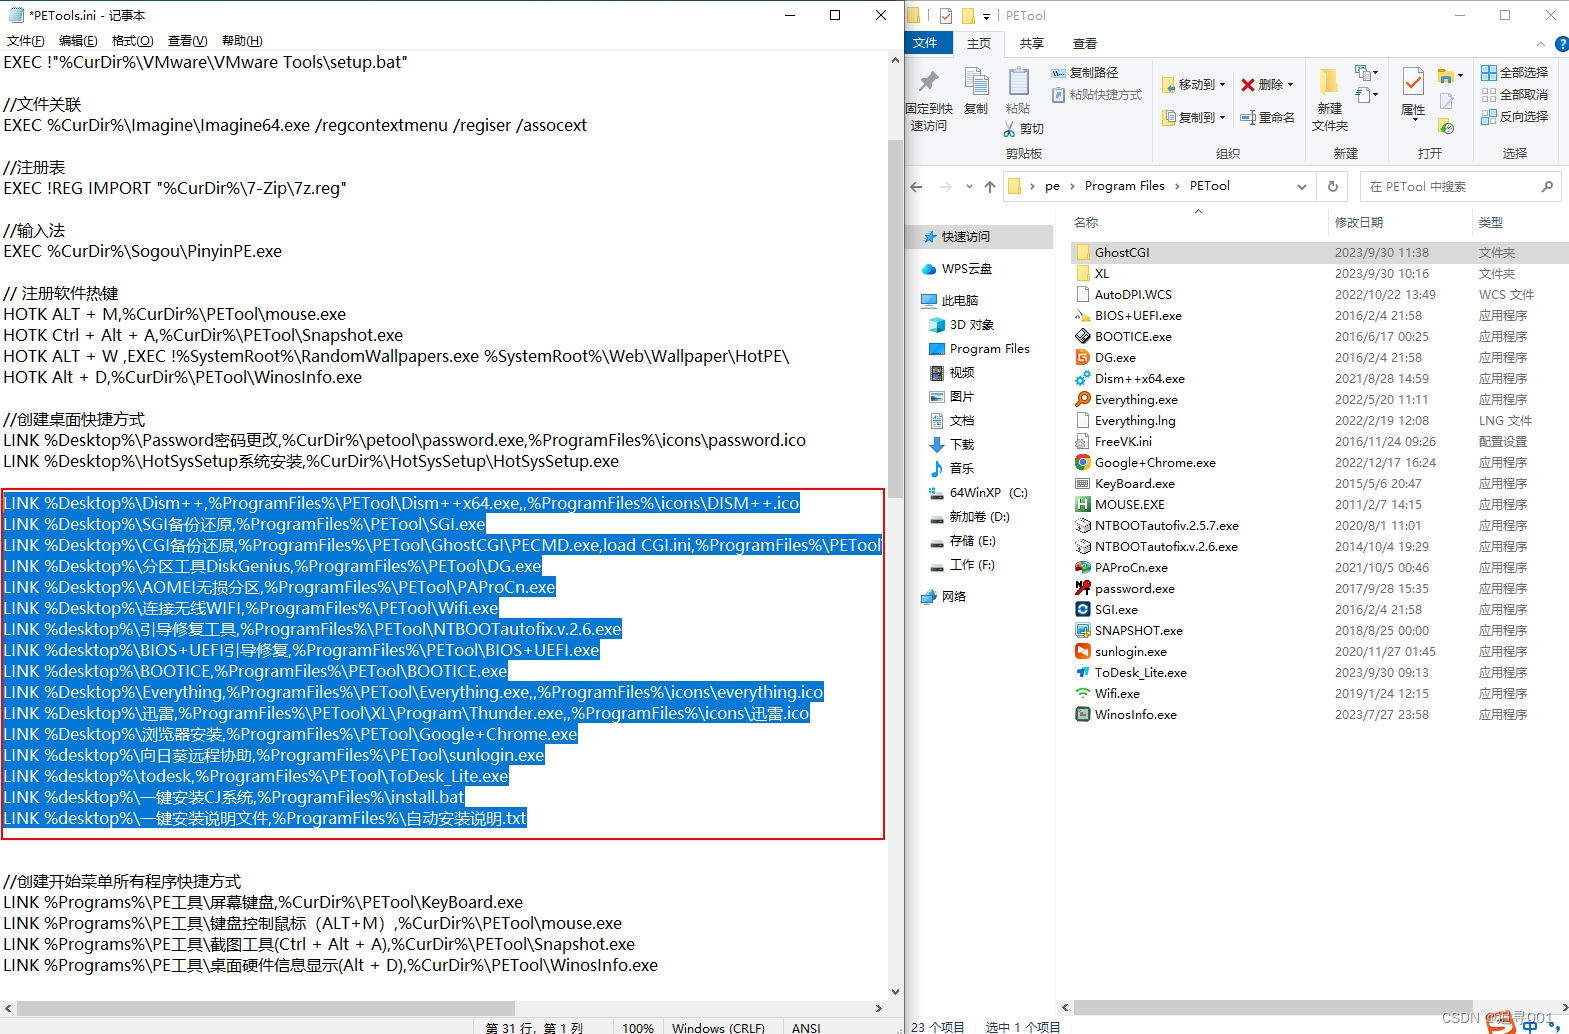Select GhostCGI folder in file list
Viewport: 1569px width, 1034px height.
tap(1121, 253)
